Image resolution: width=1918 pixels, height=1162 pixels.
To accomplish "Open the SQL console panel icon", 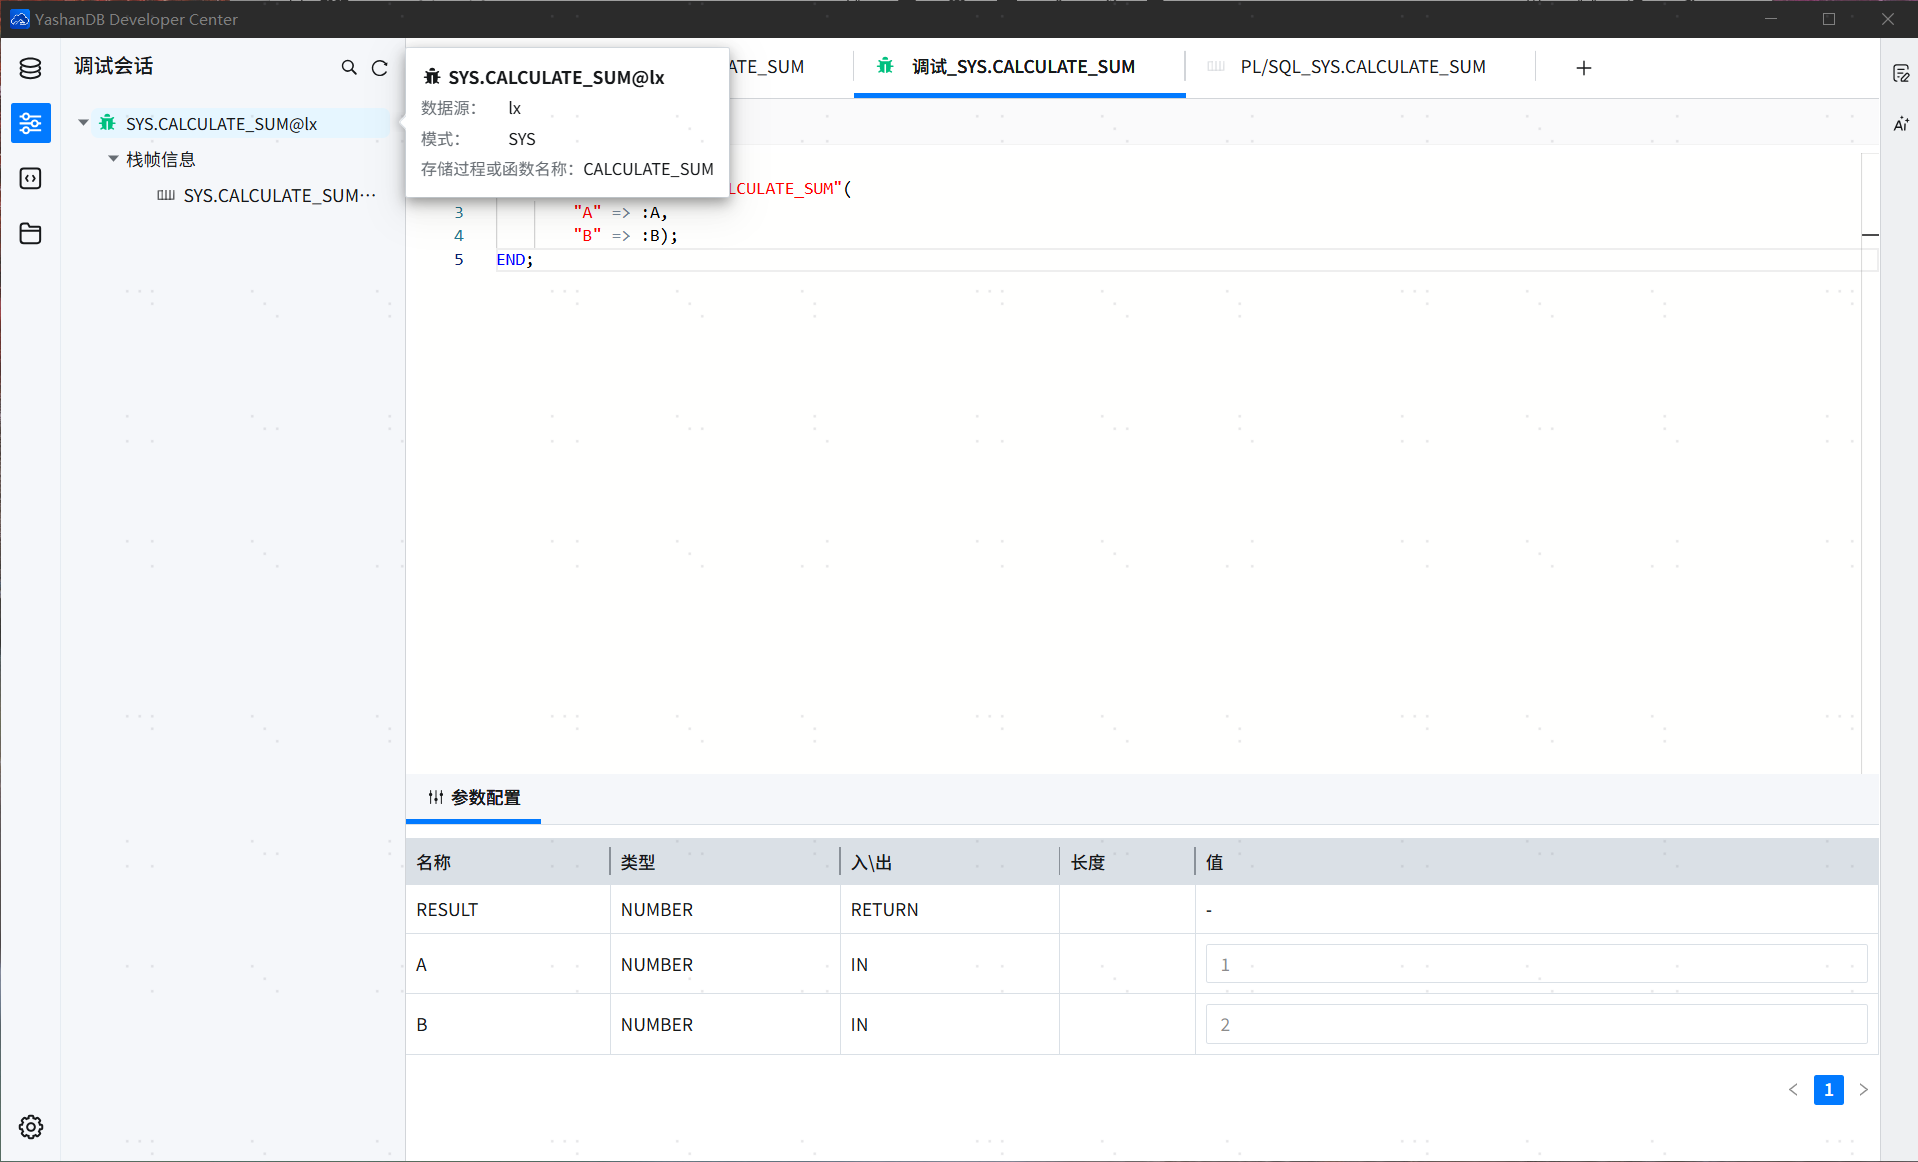I will (30, 178).
